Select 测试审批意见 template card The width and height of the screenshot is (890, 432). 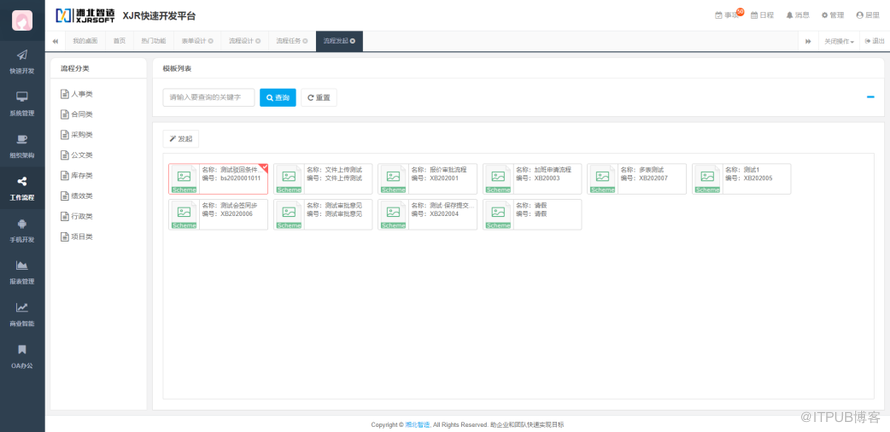[322, 215]
